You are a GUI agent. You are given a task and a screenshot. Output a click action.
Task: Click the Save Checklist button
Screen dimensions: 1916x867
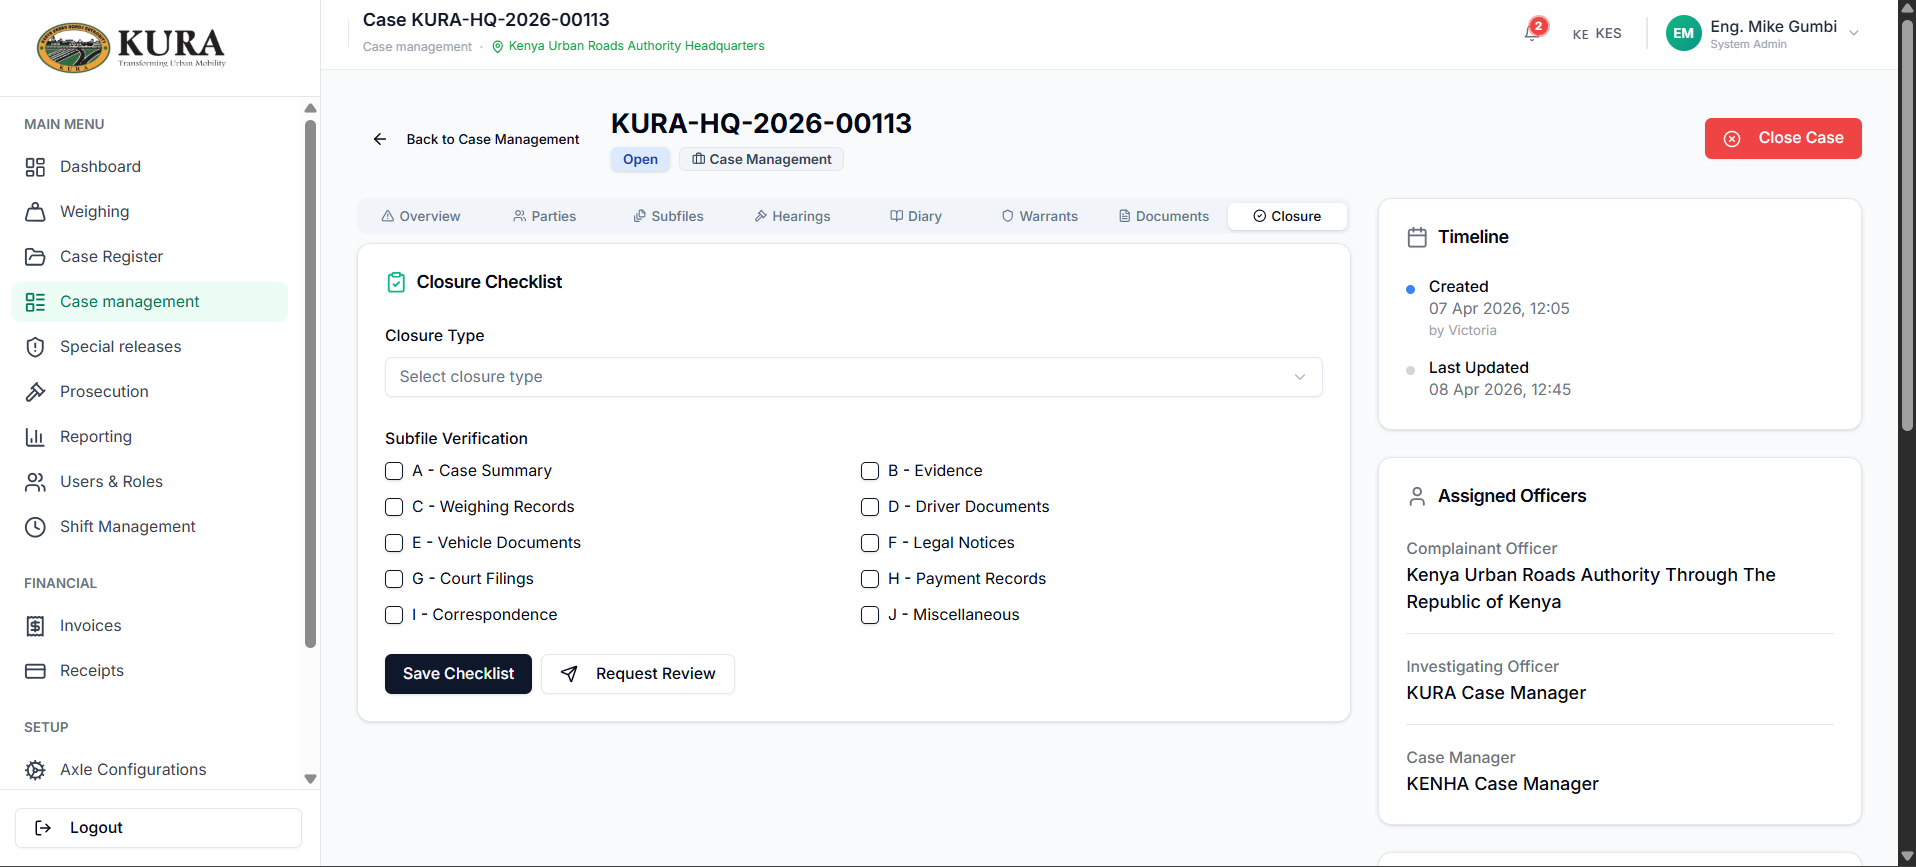(458, 674)
